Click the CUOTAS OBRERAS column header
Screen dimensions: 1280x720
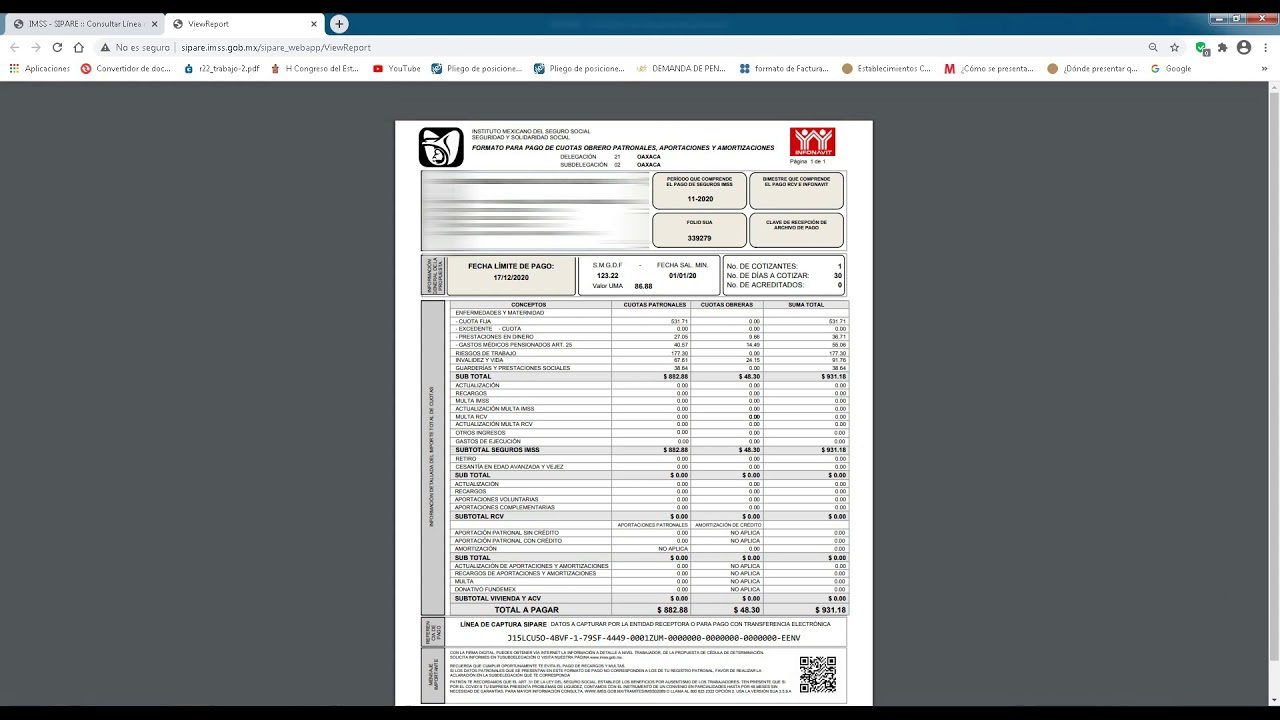coord(727,305)
